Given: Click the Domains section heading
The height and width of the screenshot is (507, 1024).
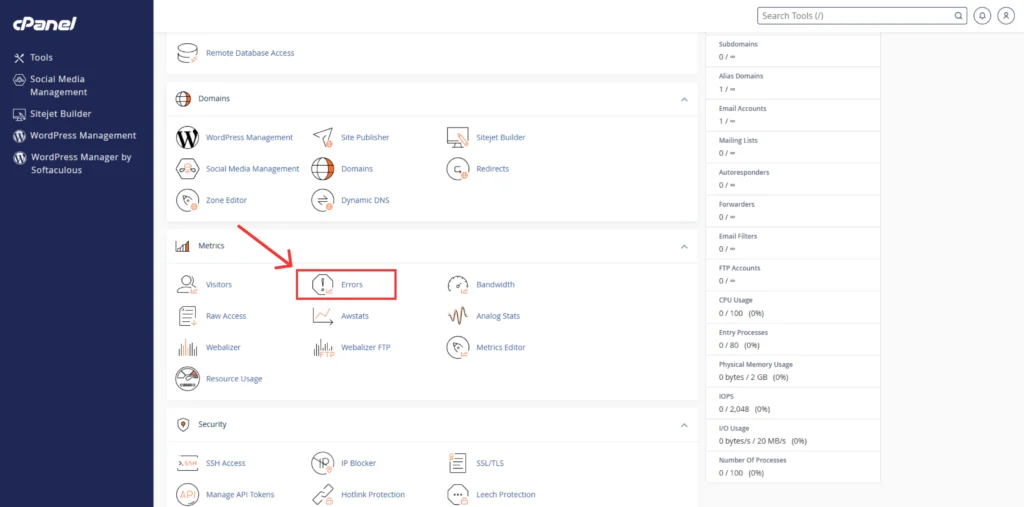Looking at the screenshot, I should click(214, 99).
